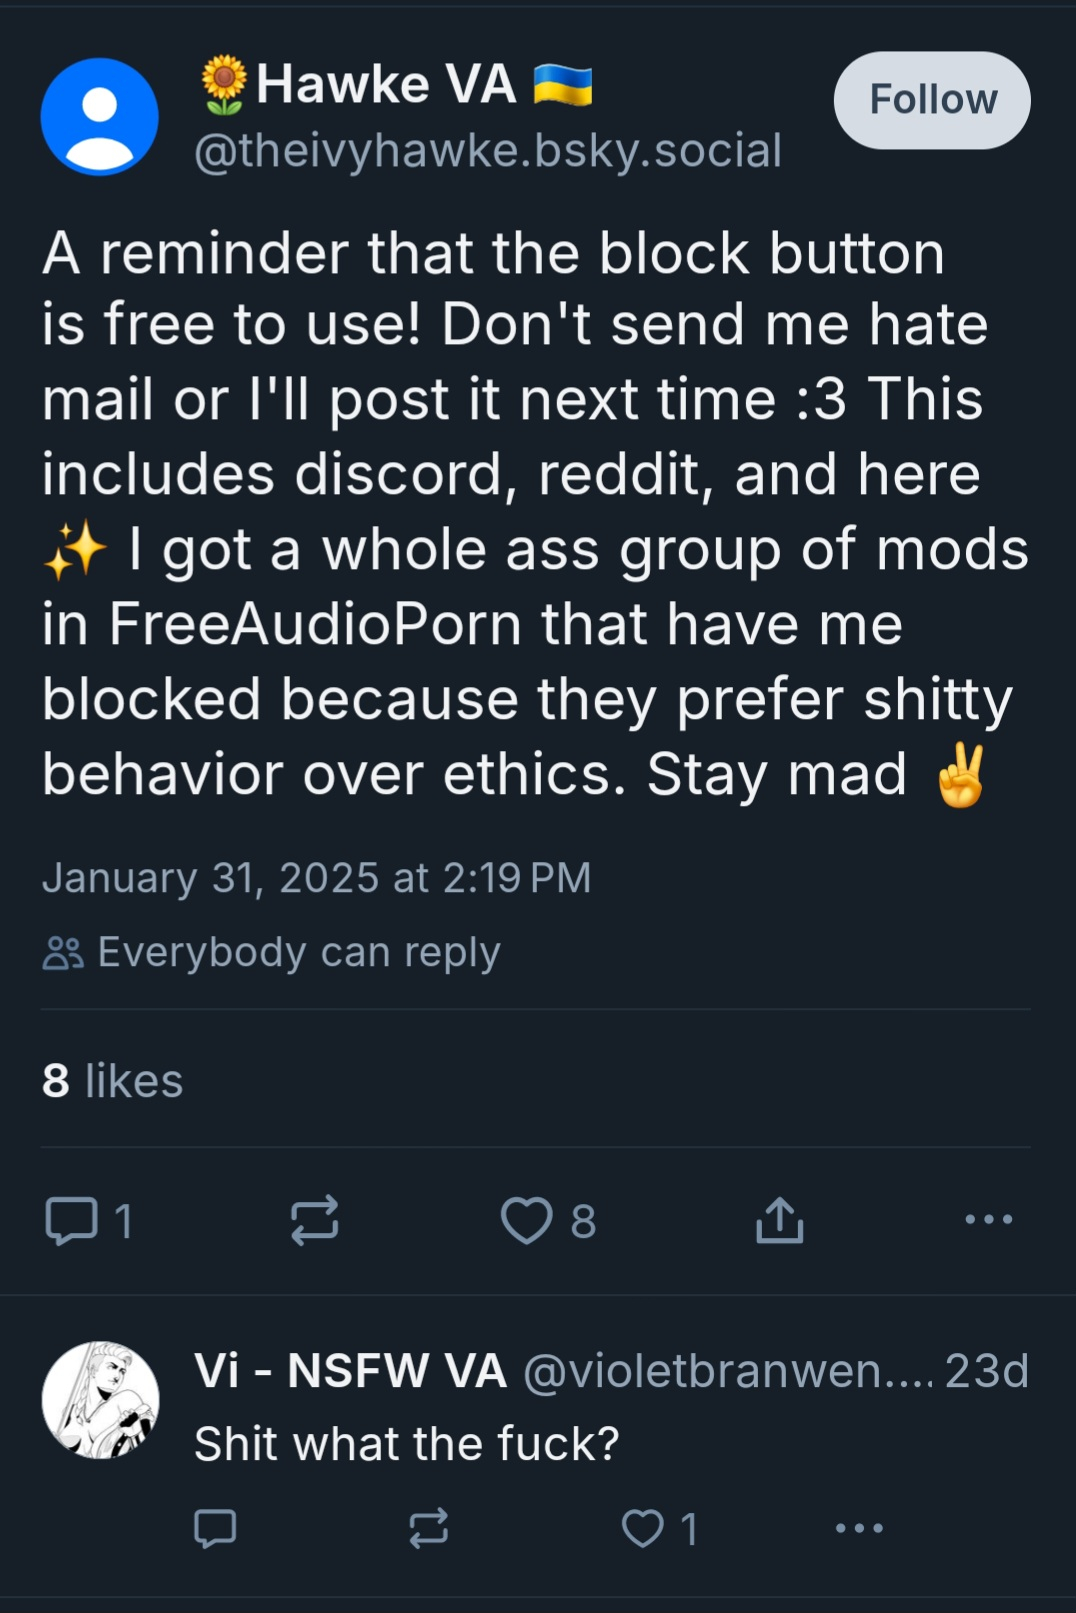
Task: View the 8 likes list
Action: tap(113, 1081)
